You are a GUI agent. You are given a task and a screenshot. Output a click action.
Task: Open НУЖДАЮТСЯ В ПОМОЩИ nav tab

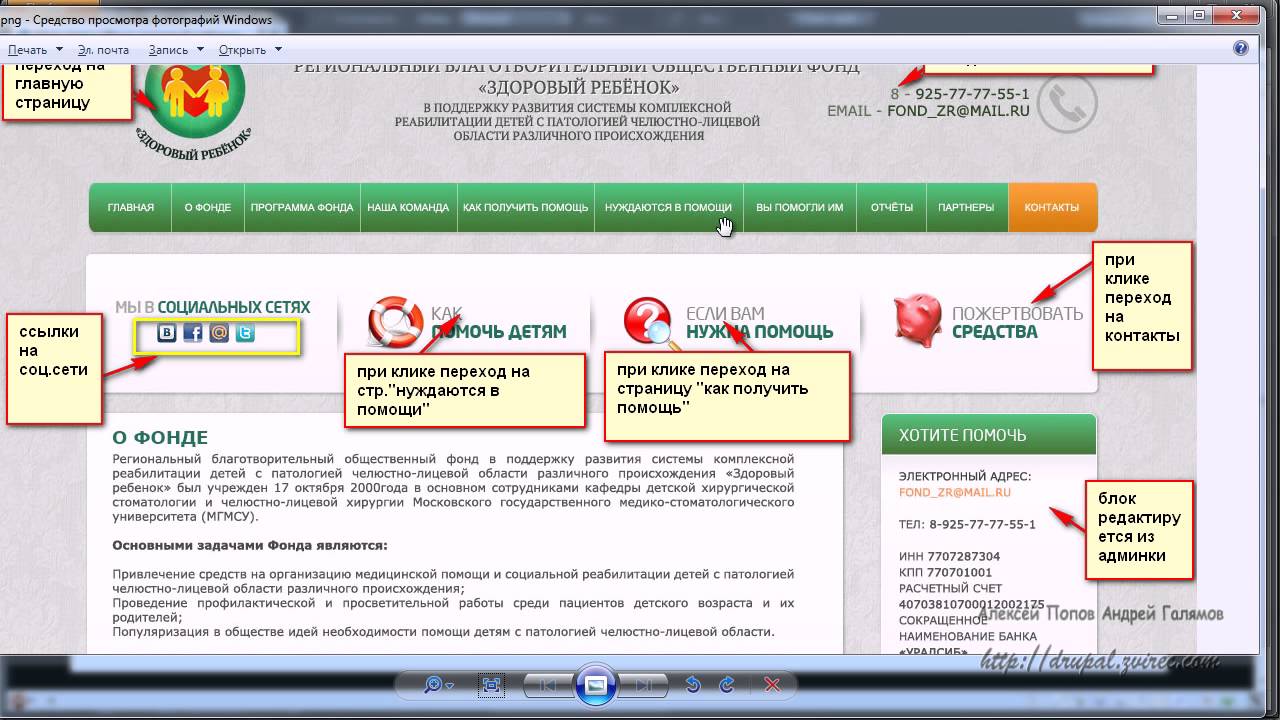tap(668, 208)
